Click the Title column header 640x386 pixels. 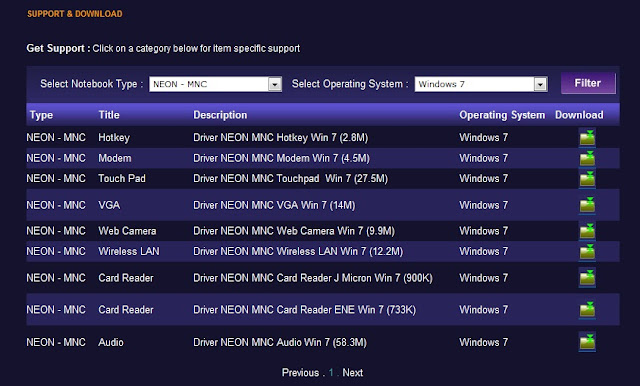coord(109,115)
